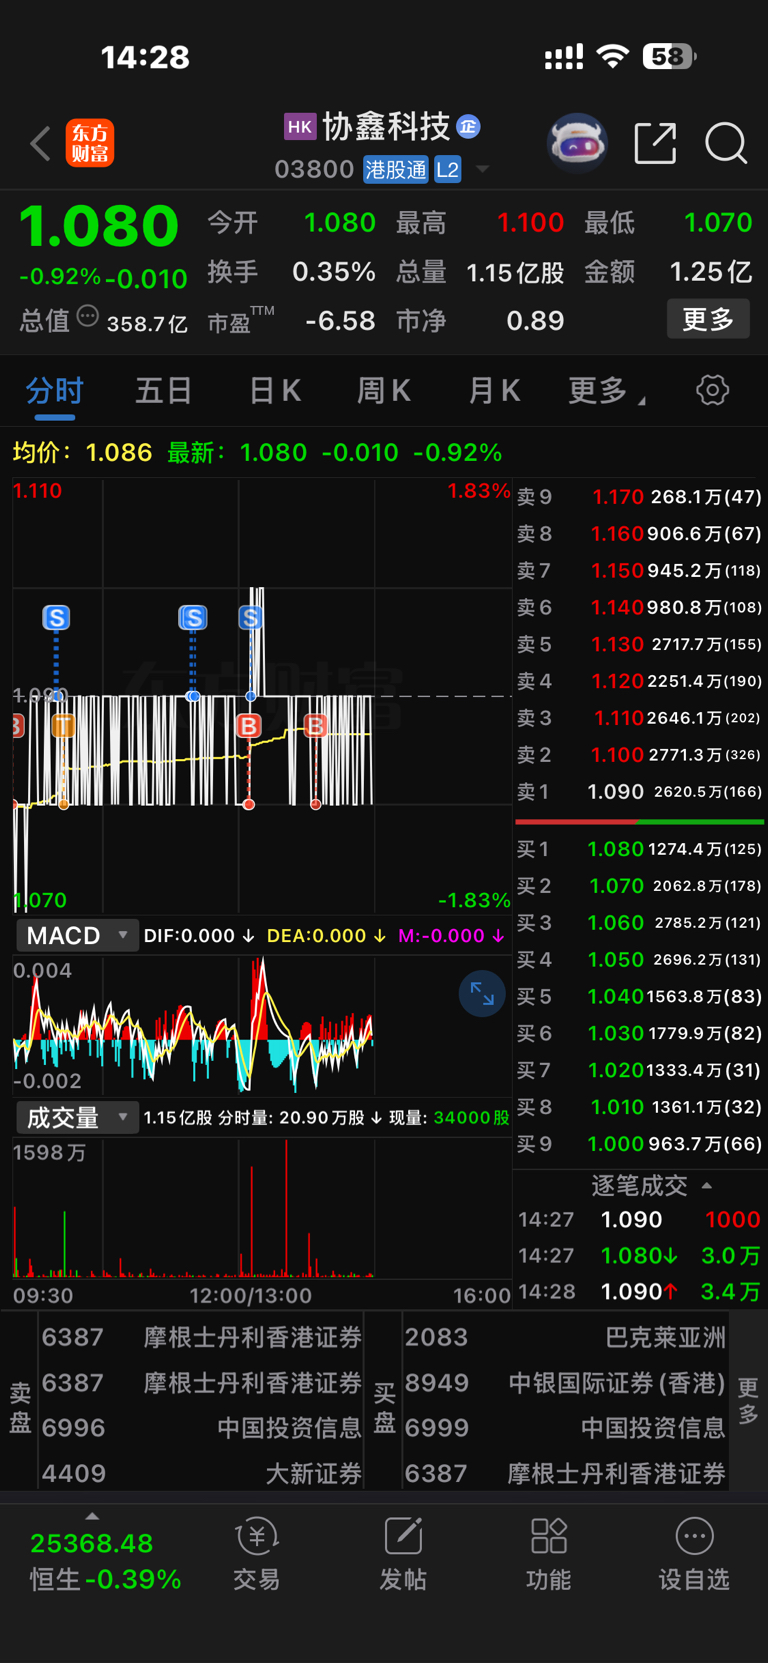Tap the 买5 1.040 order row

tap(639, 996)
